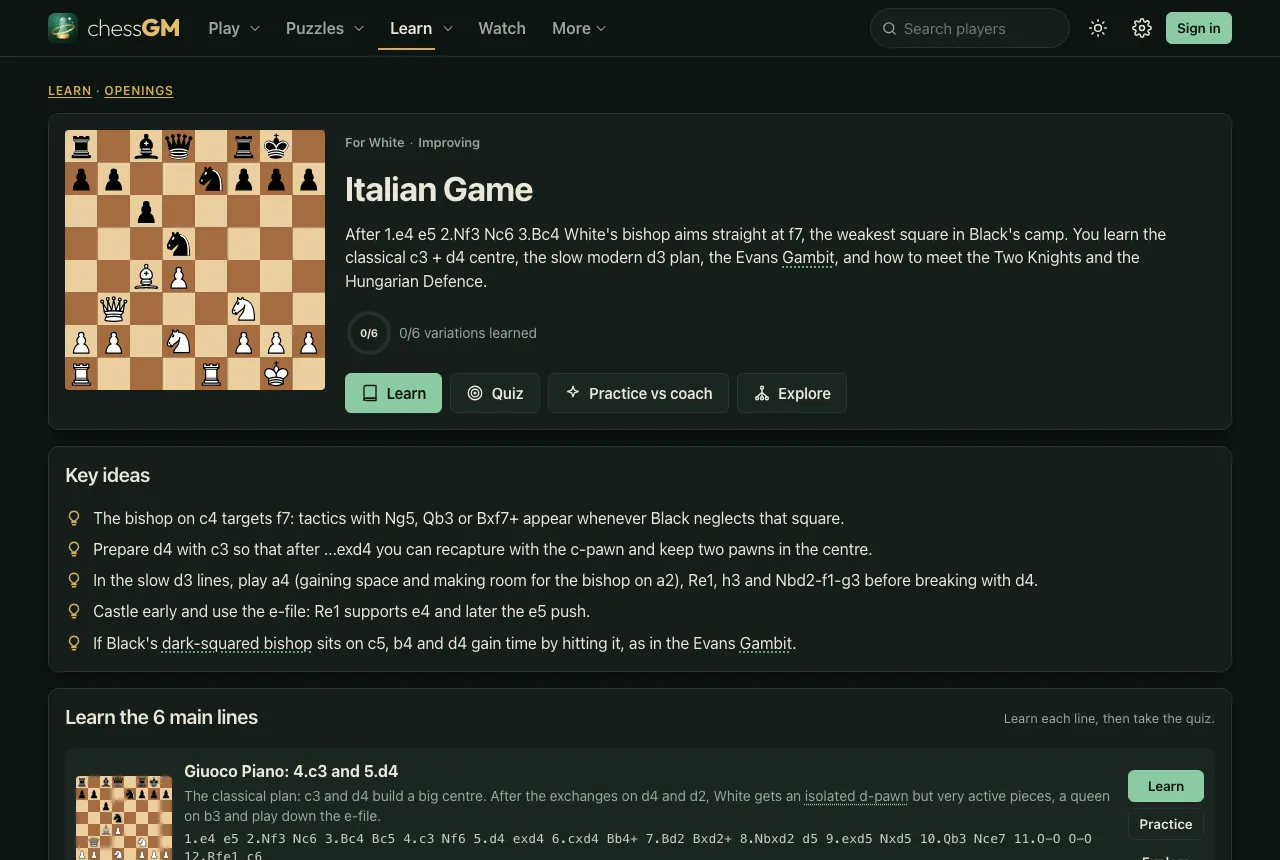Follow the LEARN breadcrumb link

click(70, 91)
